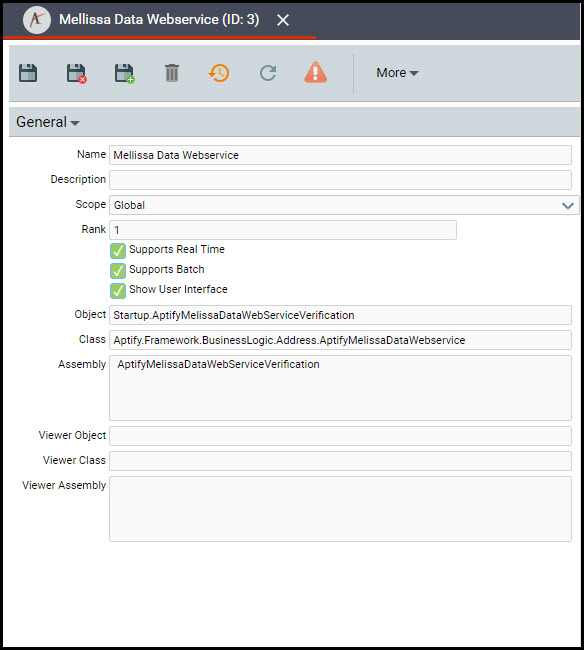This screenshot has width=584, height=650.
Task: Click the Description input field
Action: tap(340, 180)
